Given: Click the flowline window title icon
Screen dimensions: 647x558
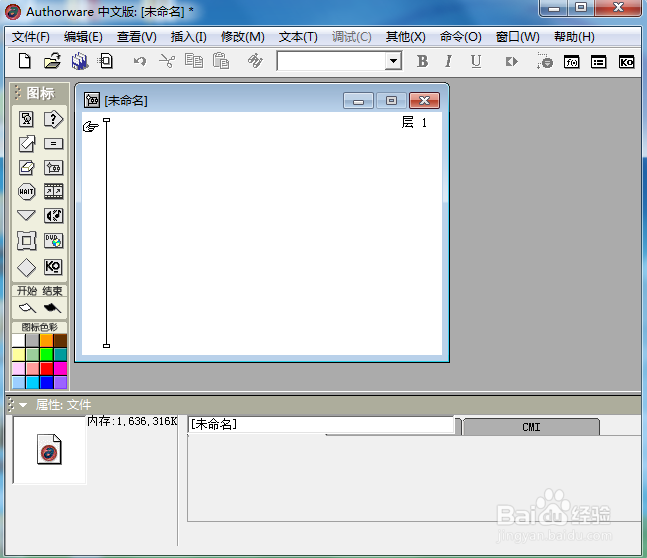Looking at the screenshot, I should pyautogui.click(x=92, y=100).
